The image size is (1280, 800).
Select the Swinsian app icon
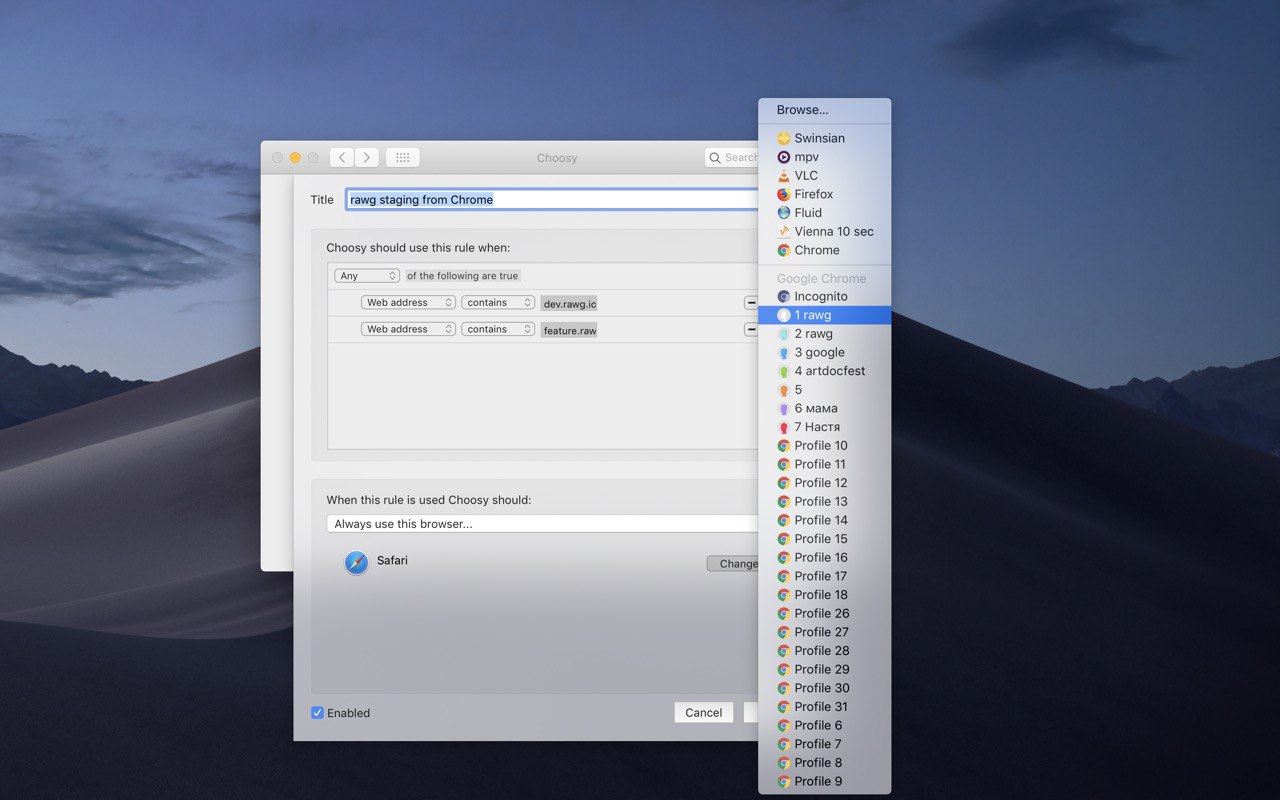tap(784, 138)
